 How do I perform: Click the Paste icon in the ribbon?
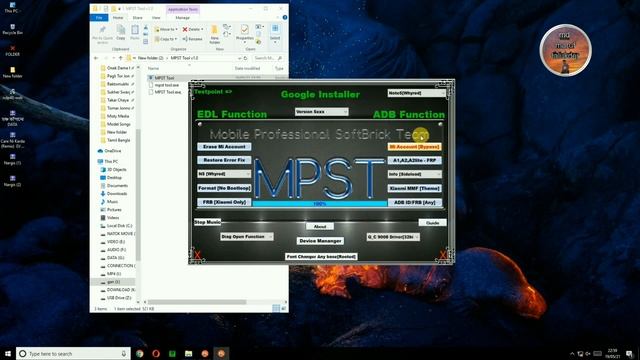(135, 33)
